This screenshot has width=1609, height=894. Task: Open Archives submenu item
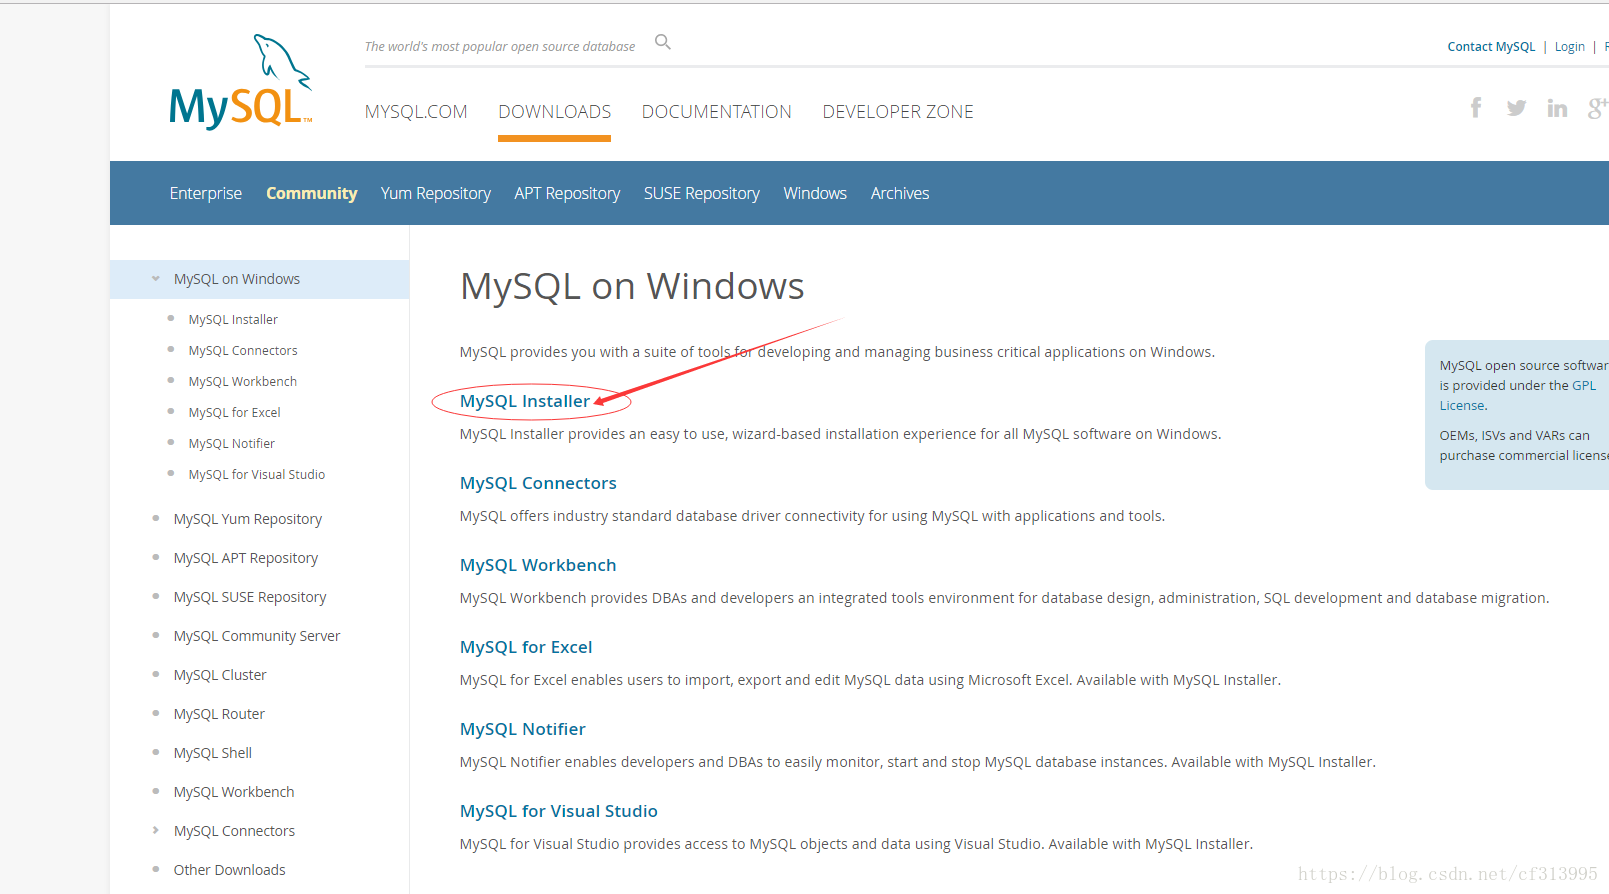(x=900, y=193)
